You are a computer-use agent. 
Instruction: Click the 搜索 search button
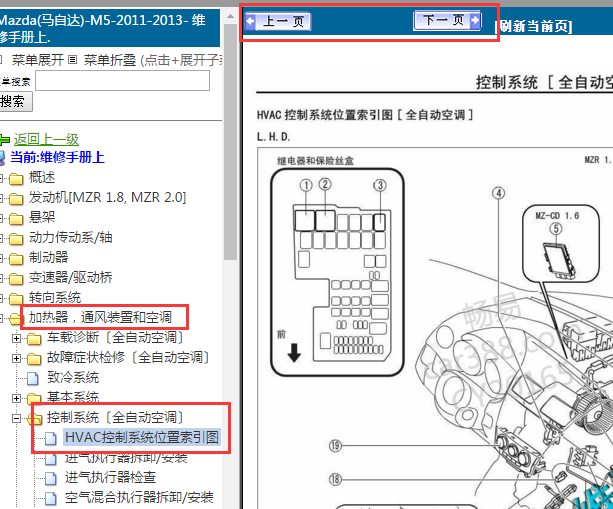(x=14, y=102)
